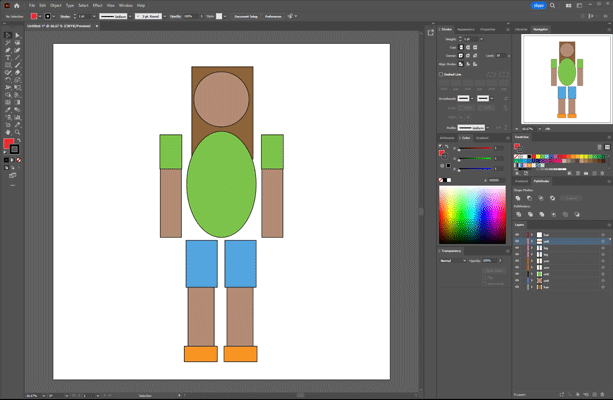The width and height of the screenshot is (613, 400).
Task: Click the Preferences button
Action: (x=274, y=17)
